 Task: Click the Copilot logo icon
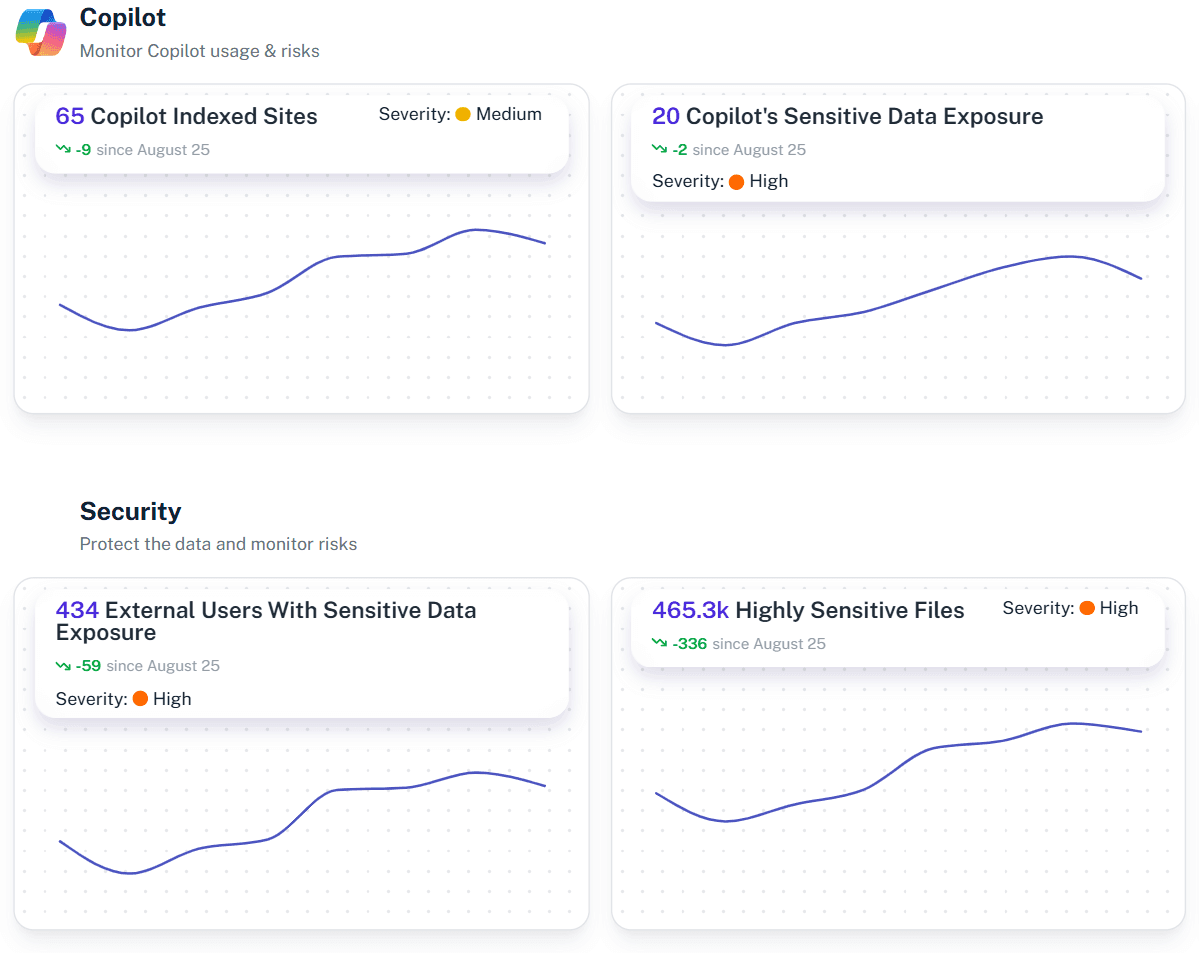(x=40, y=33)
